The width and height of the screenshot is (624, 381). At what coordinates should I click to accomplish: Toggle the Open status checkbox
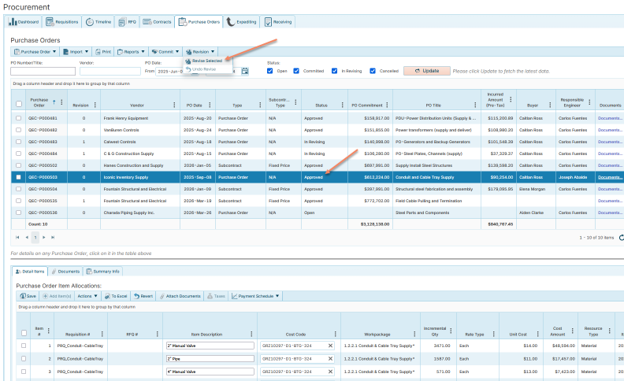(270, 71)
